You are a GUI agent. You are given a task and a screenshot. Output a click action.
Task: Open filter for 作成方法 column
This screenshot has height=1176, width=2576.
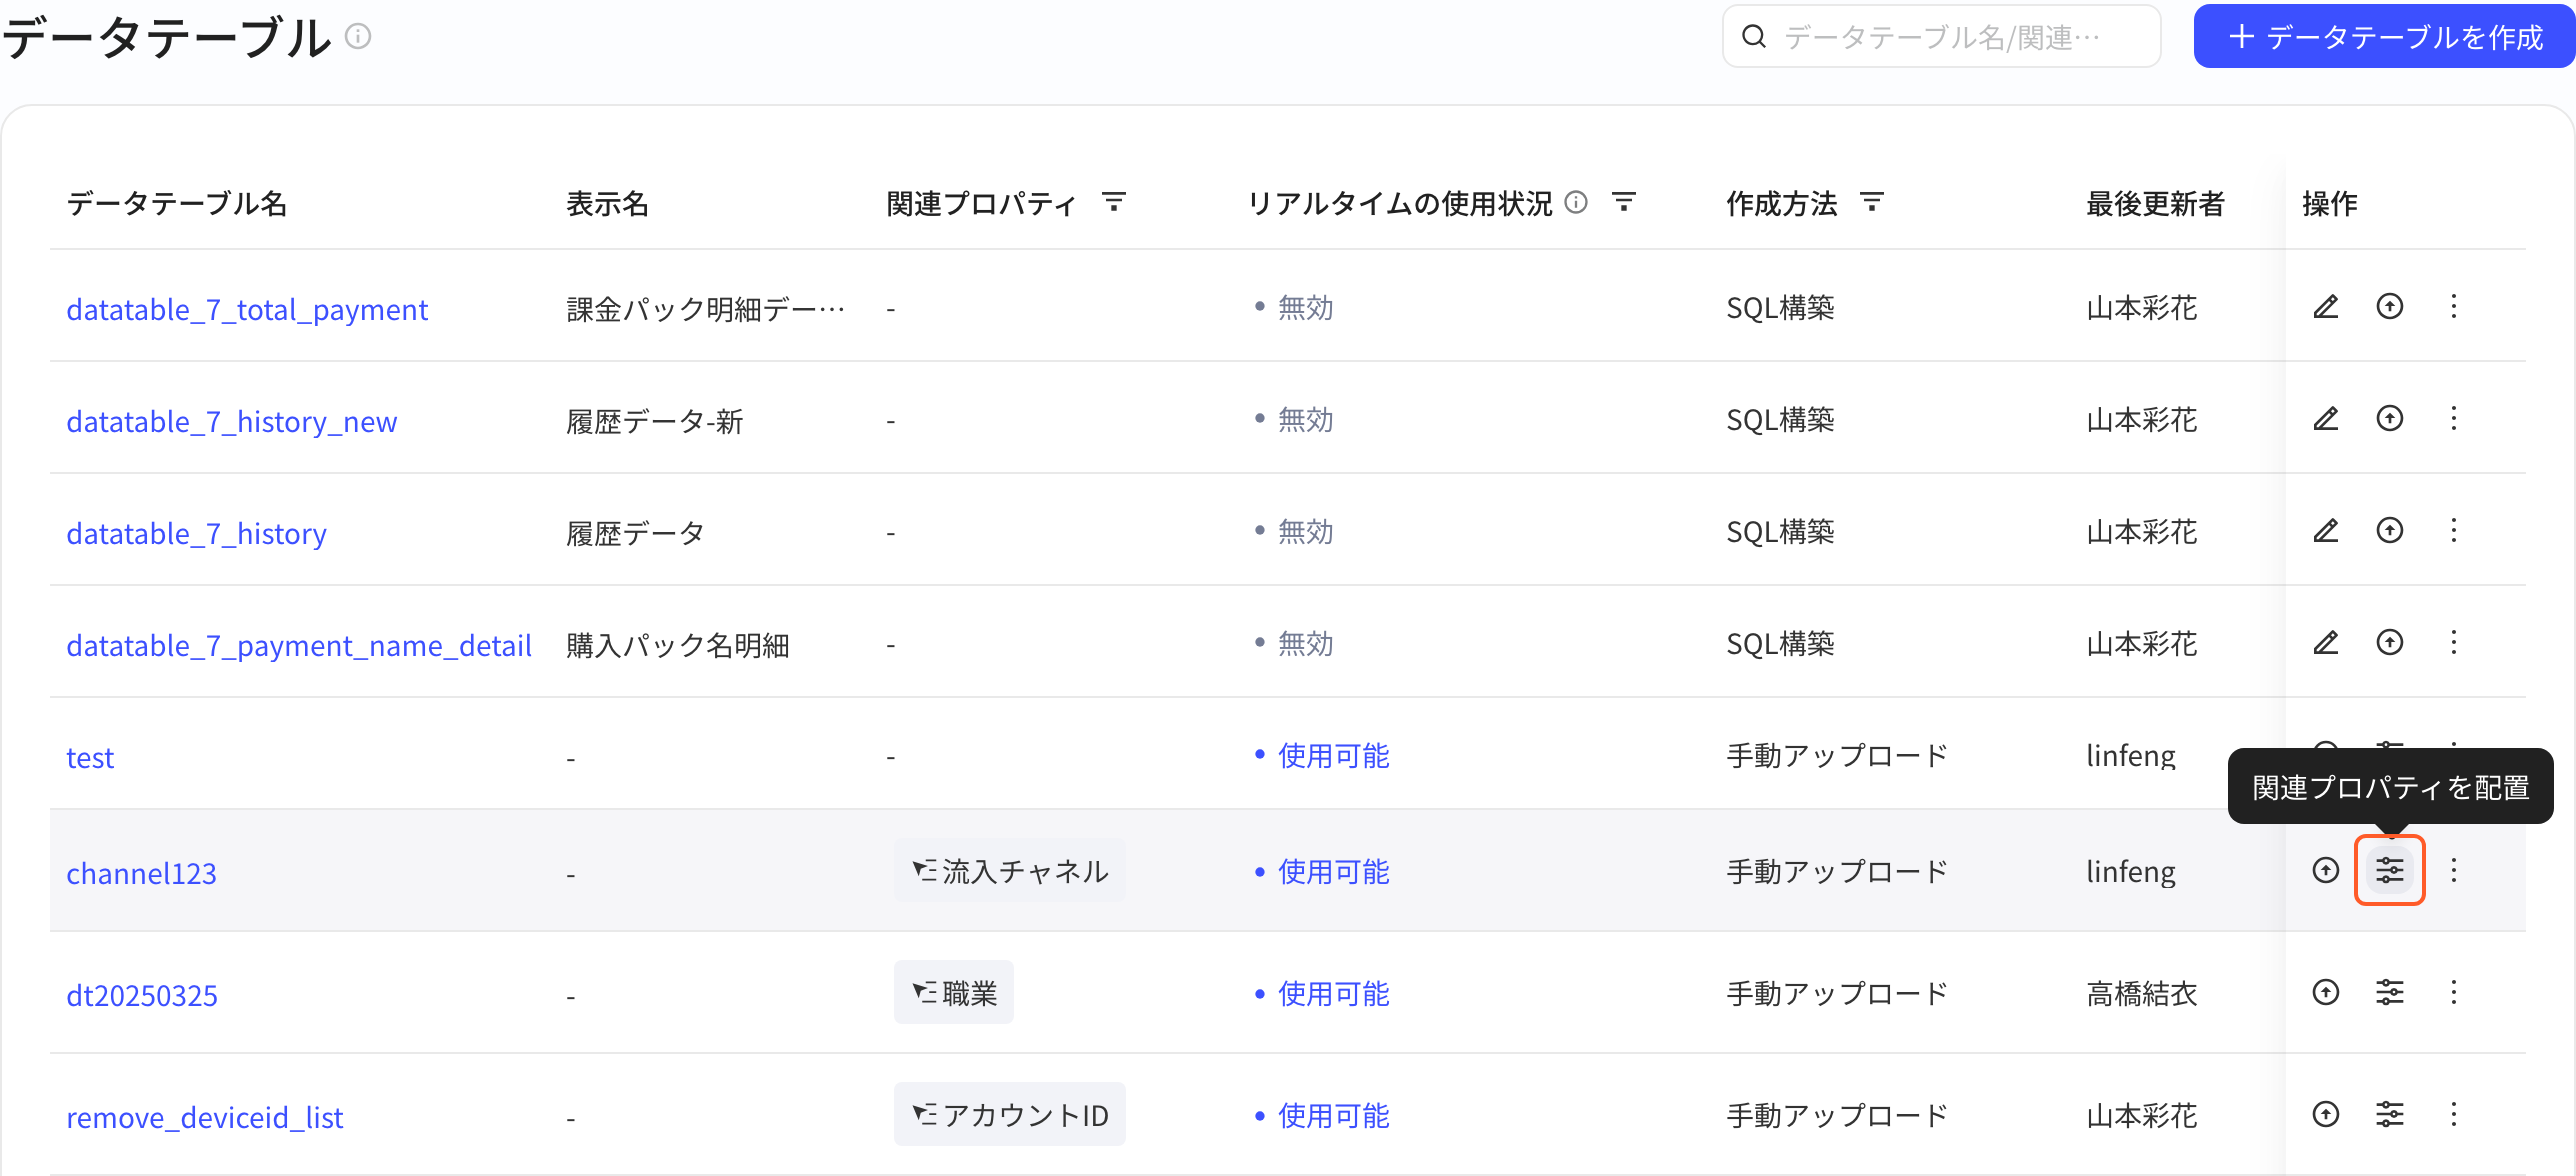[x=1872, y=203]
